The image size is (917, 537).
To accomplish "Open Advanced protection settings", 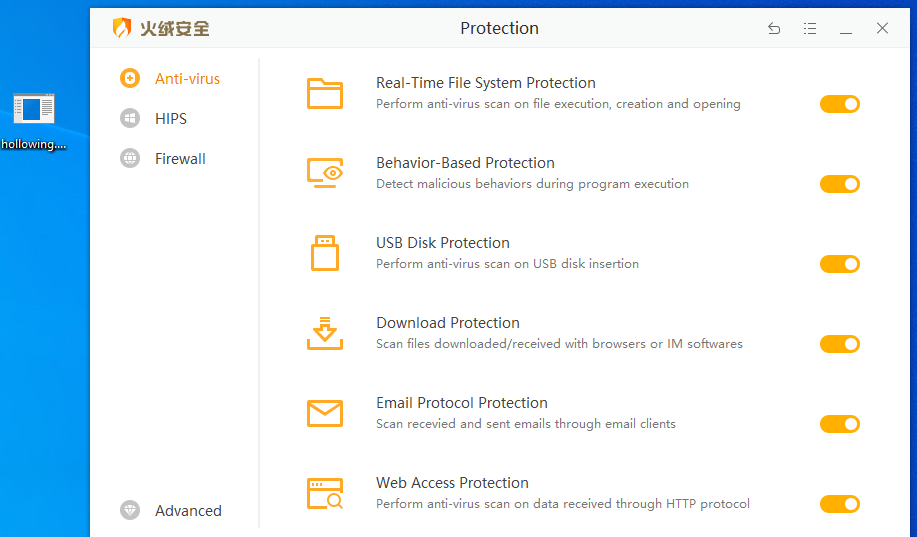I will [x=188, y=511].
